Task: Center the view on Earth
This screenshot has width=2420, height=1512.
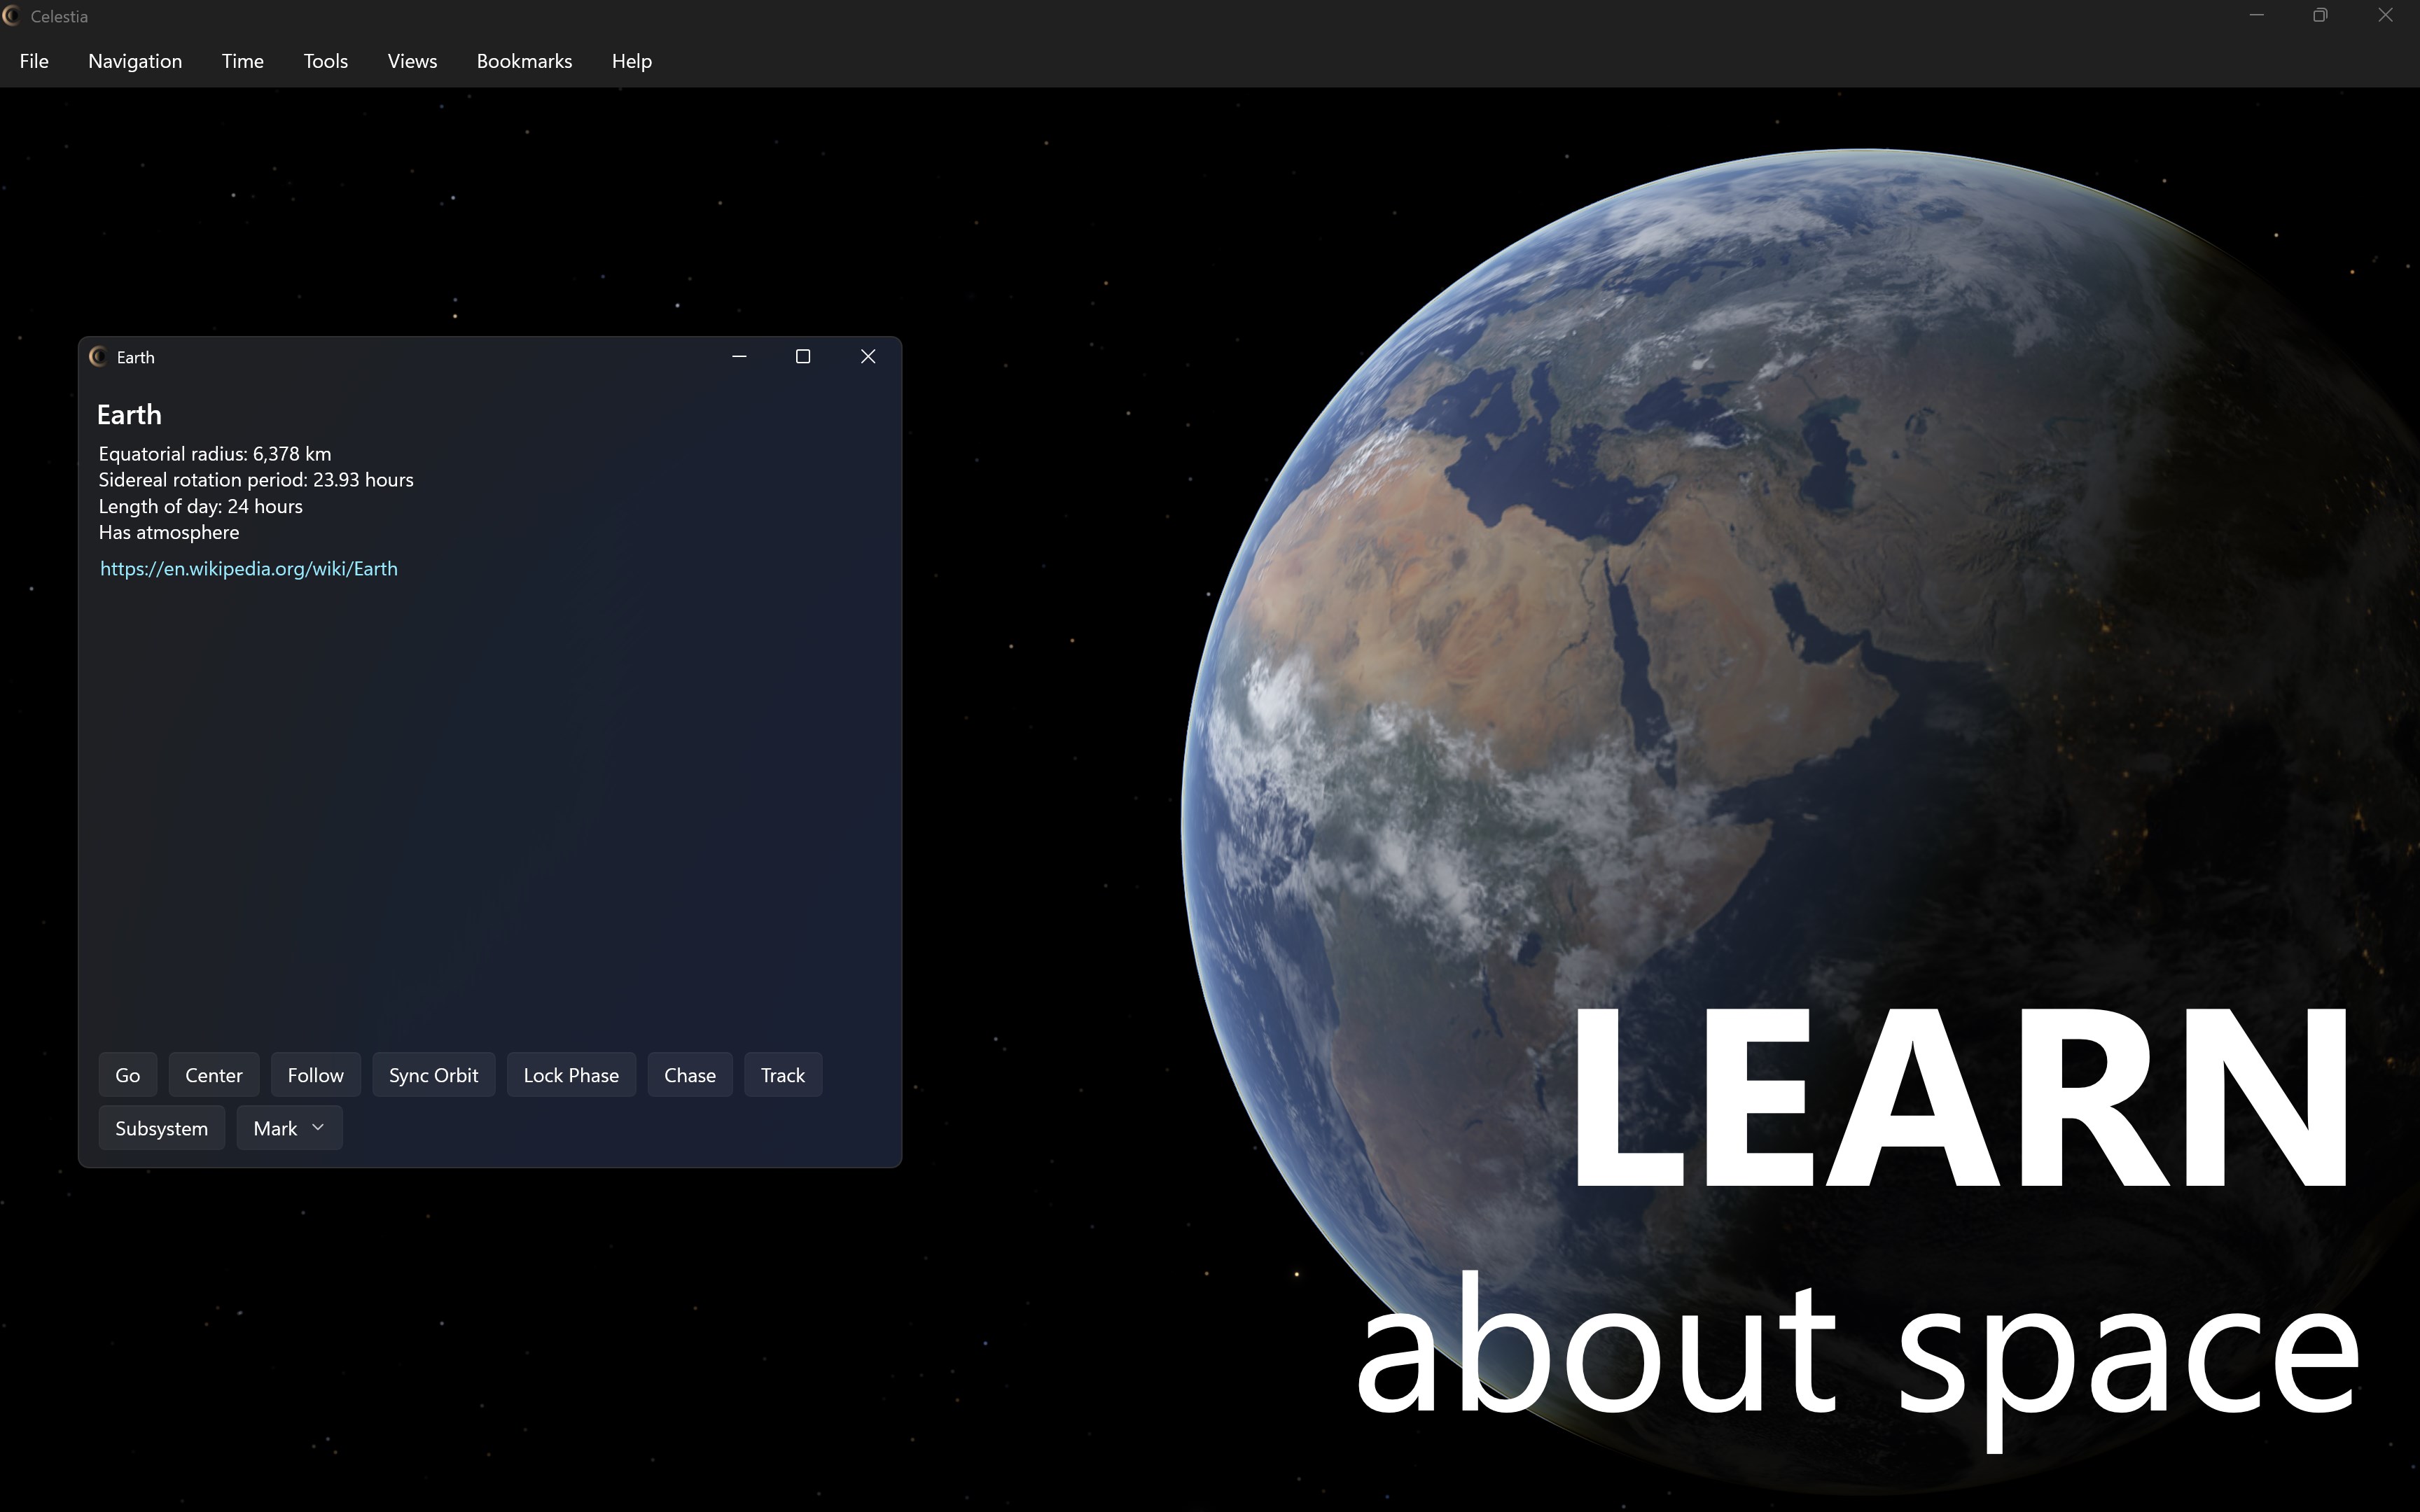Action: [x=213, y=1074]
